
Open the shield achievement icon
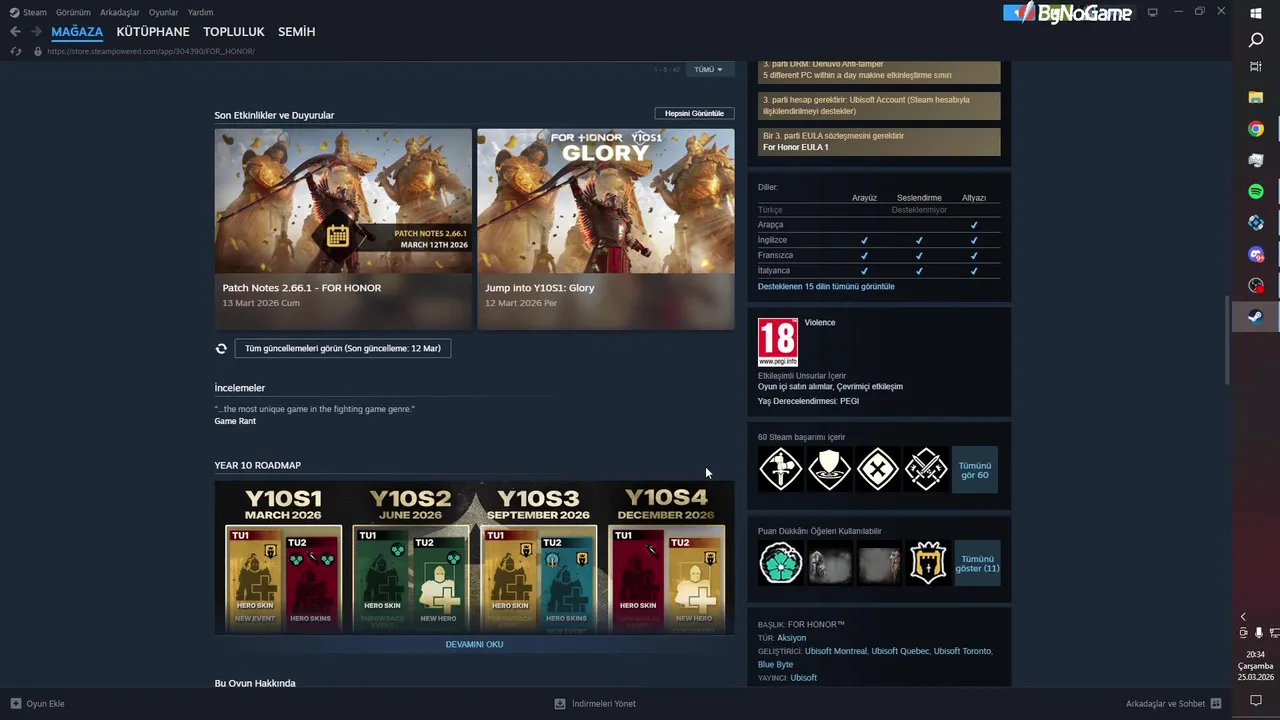click(829, 469)
